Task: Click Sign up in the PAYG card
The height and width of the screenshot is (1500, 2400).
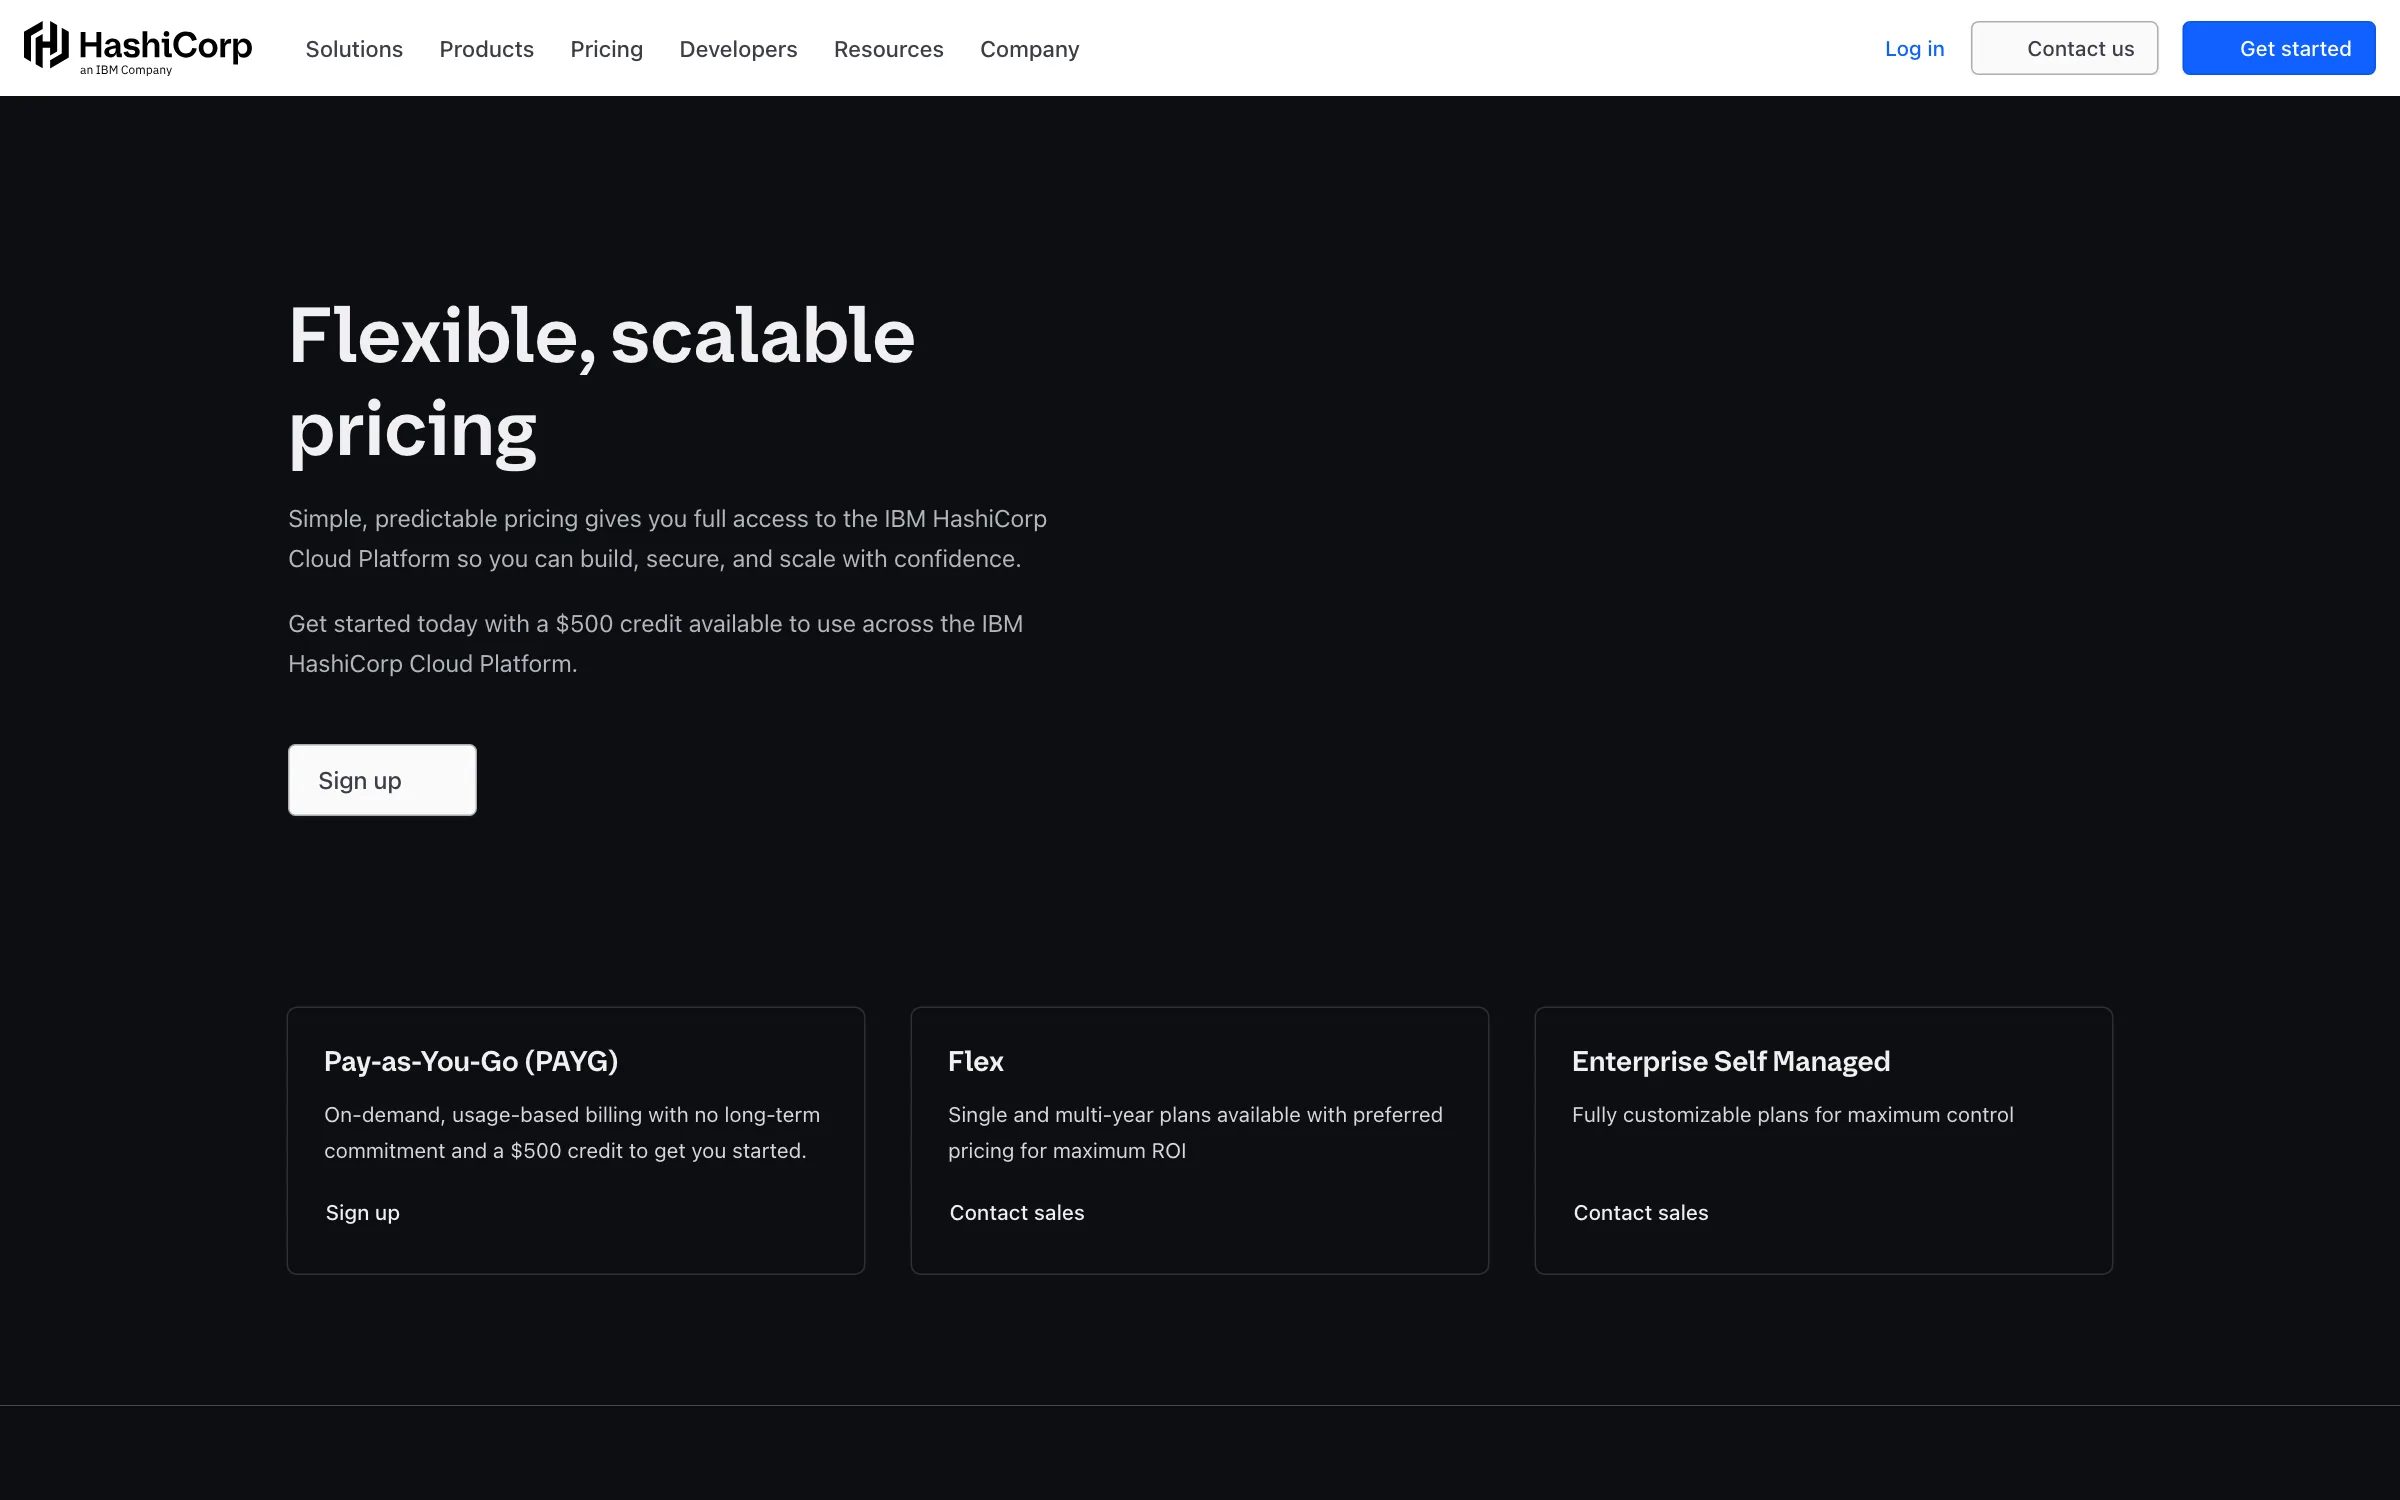Action: point(362,1213)
